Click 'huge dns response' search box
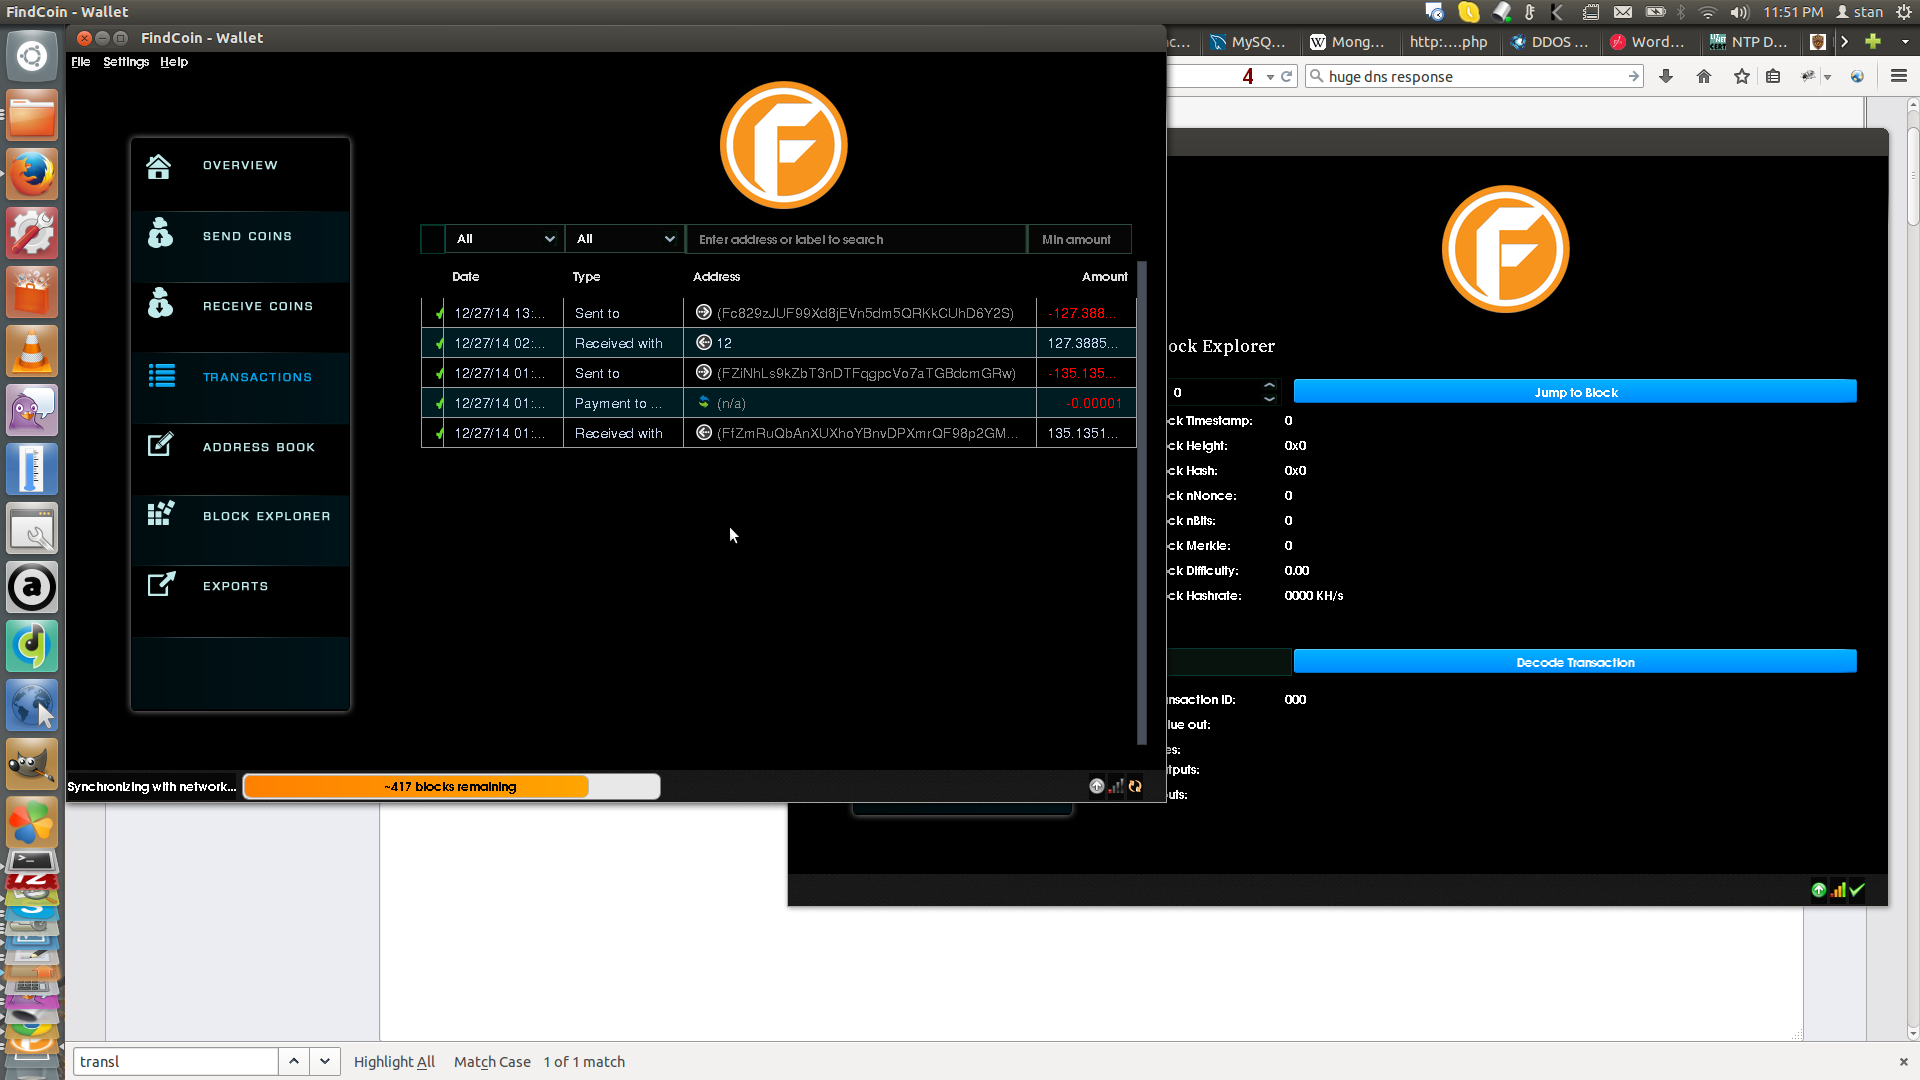 click(1474, 76)
